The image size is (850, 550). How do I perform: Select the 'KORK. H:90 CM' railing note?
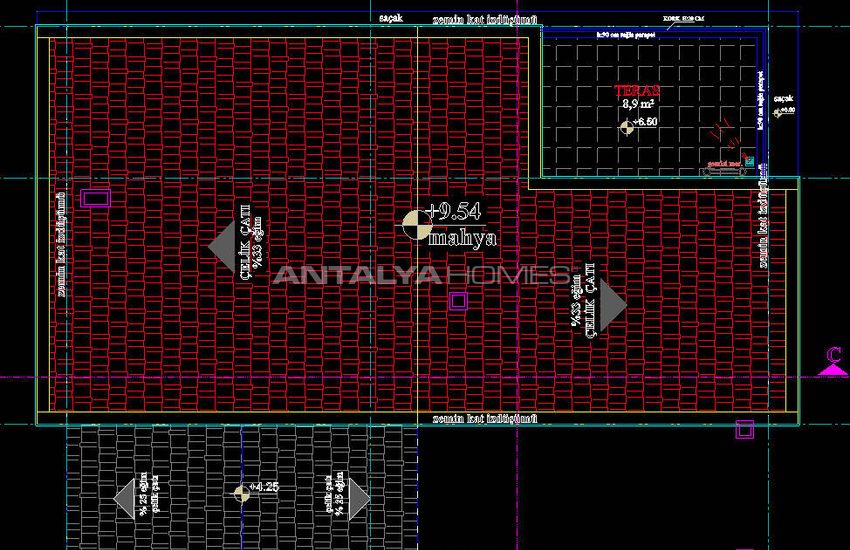(x=684, y=18)
